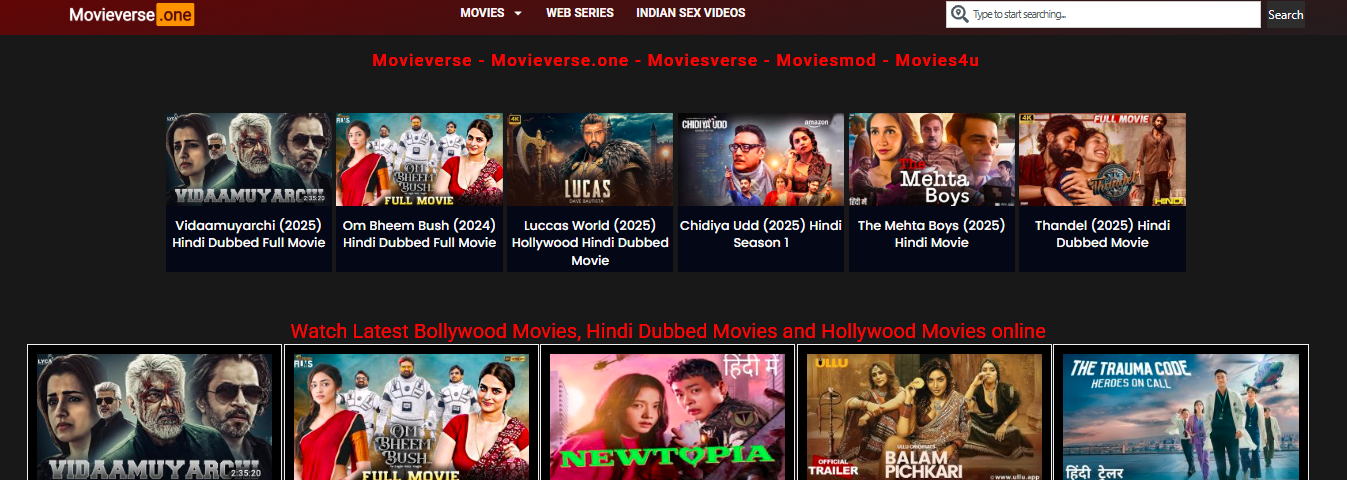Click the Lucas poster thumbnail

(x=590, y=160)
